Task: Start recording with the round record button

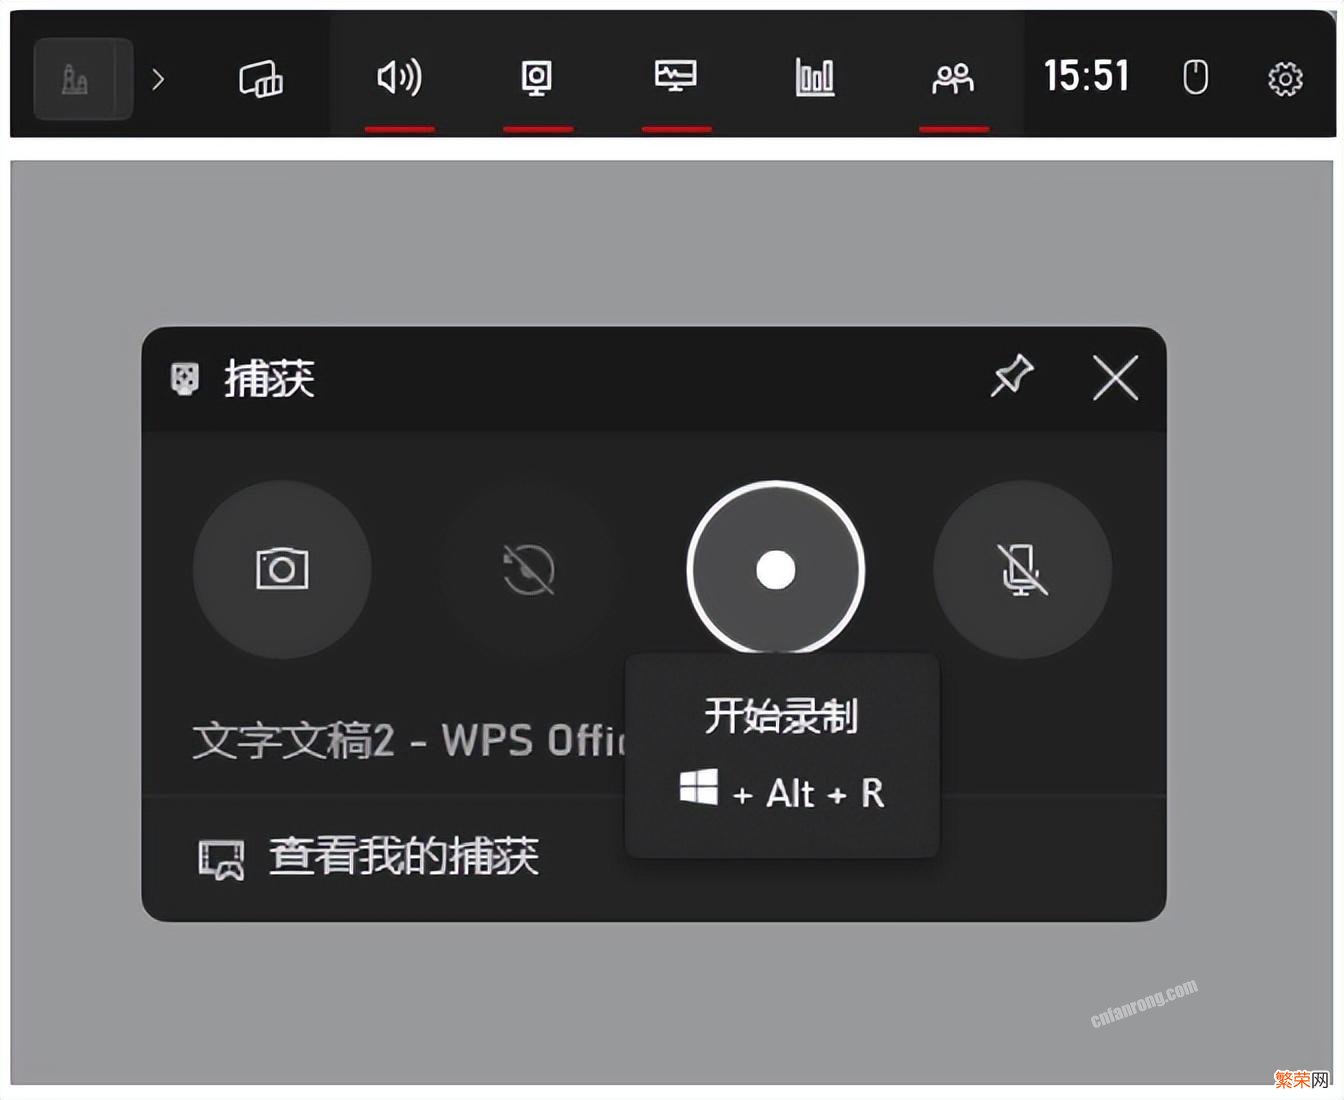Action: [x=776, y=569]
